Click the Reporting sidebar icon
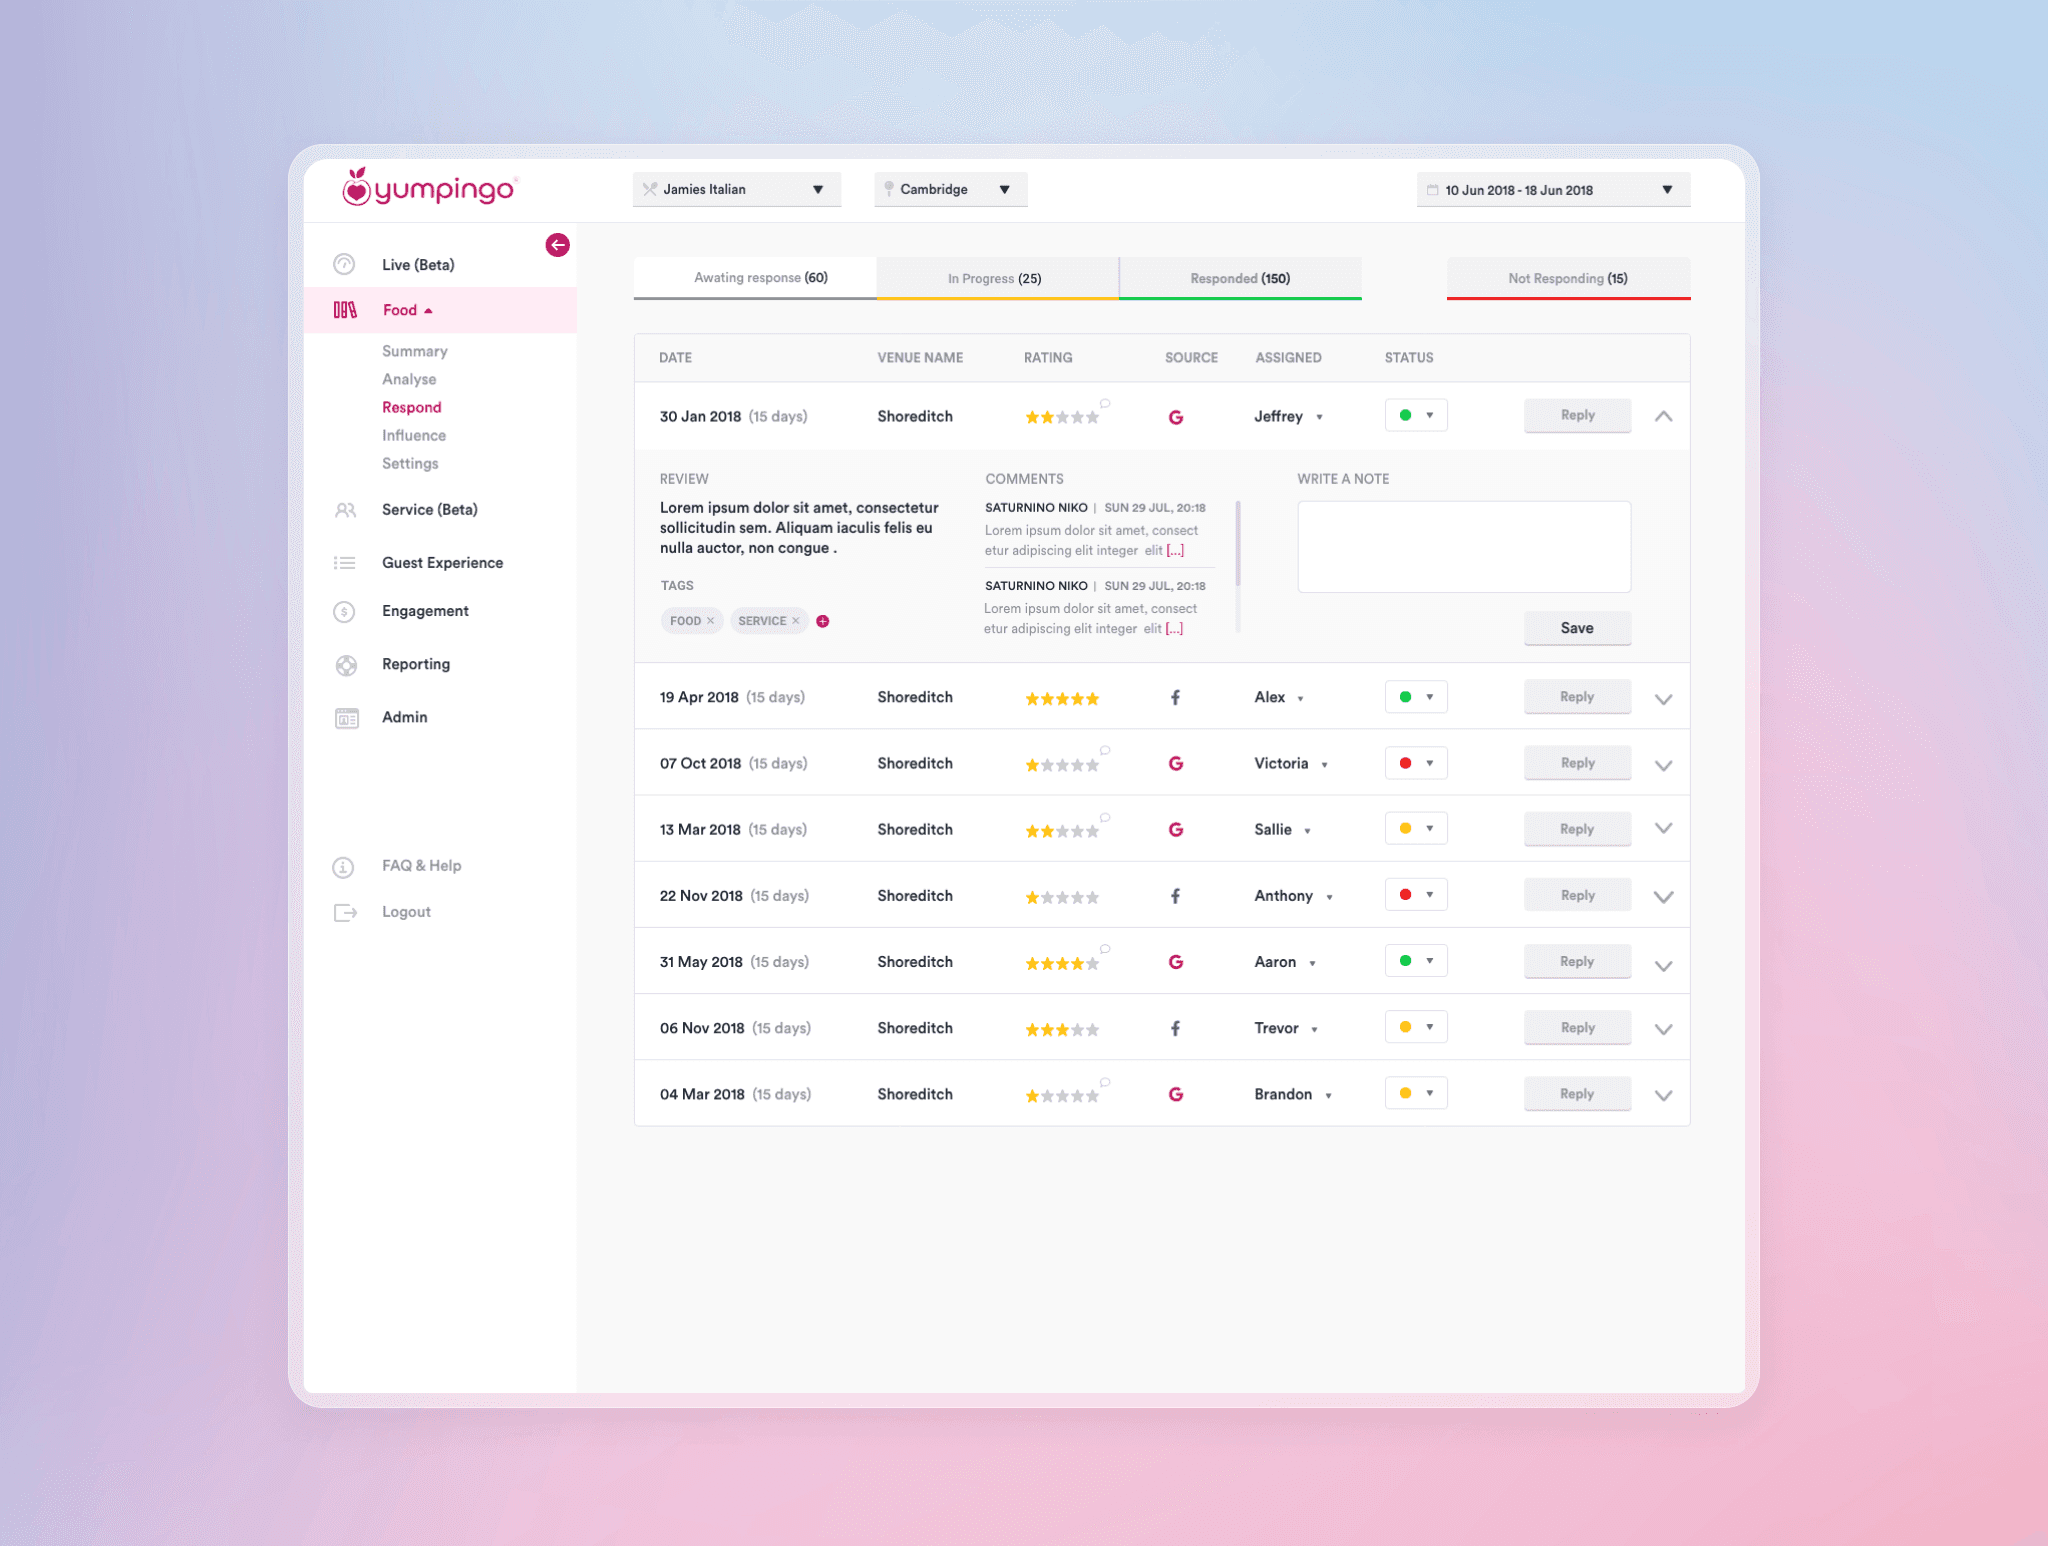This screenshot has width=2048, height=1546. coord(346,665)
